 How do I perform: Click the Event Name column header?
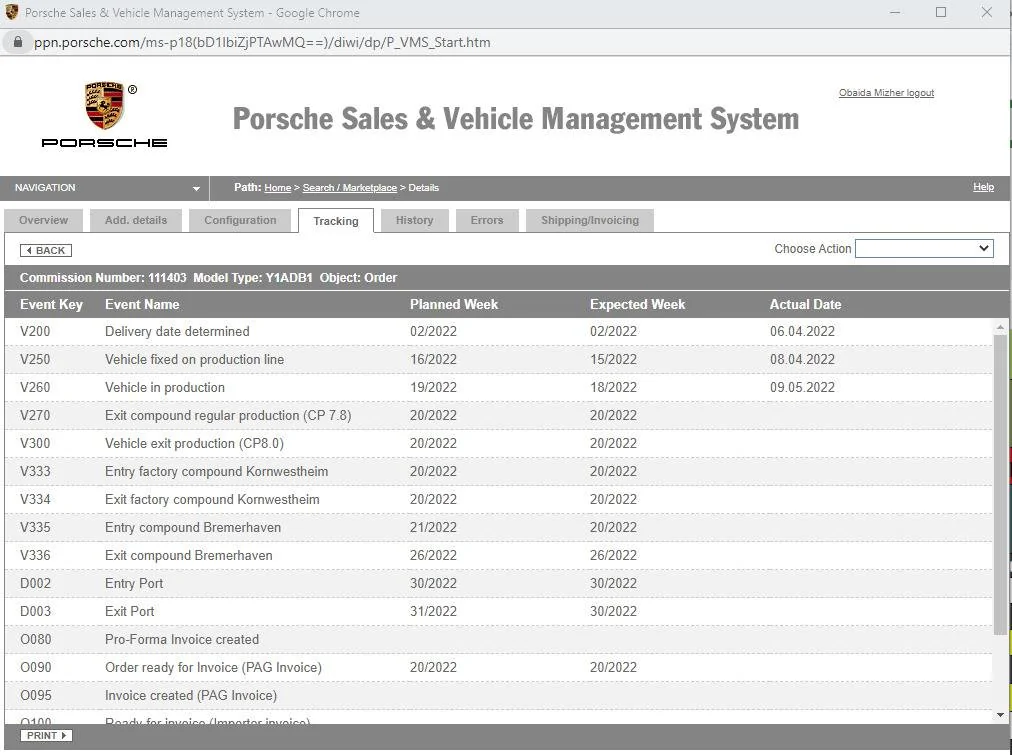142,305
